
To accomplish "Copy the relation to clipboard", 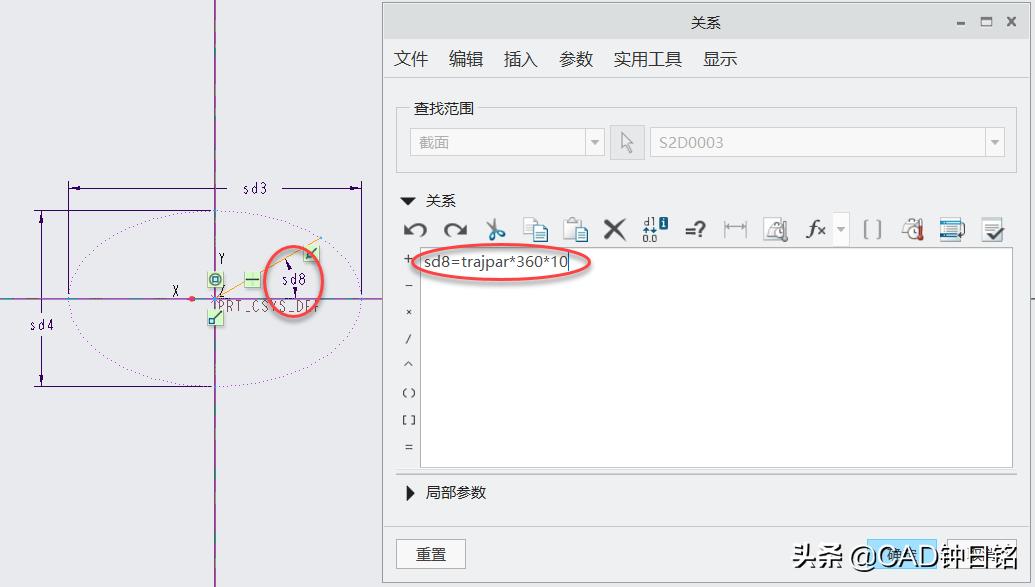I will pyautogui.click(x=538, y=230).
